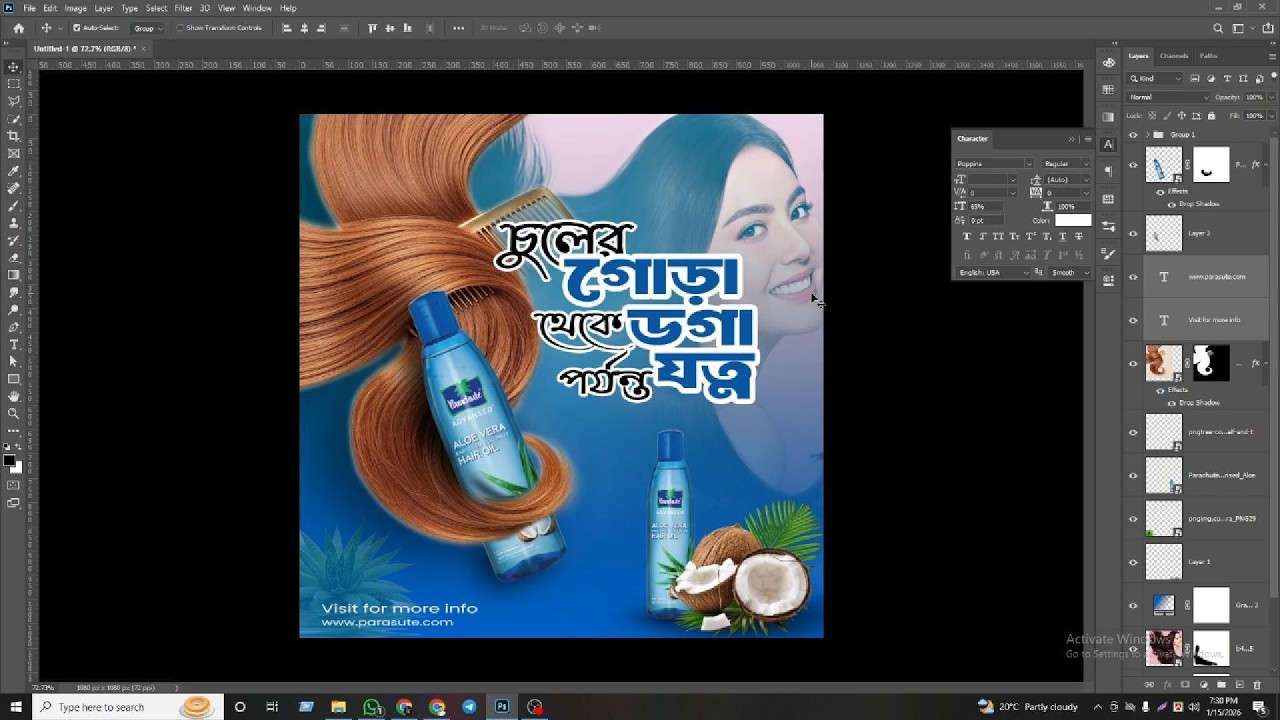Screen dimensions: 1280x720
Task: Select the Move tool in toolbox
Action: [x=13, y=67]
